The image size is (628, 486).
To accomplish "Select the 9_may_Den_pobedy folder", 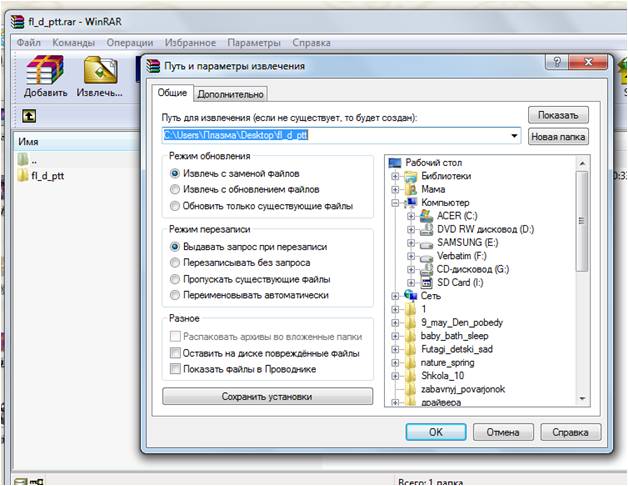I will (462, 323).
